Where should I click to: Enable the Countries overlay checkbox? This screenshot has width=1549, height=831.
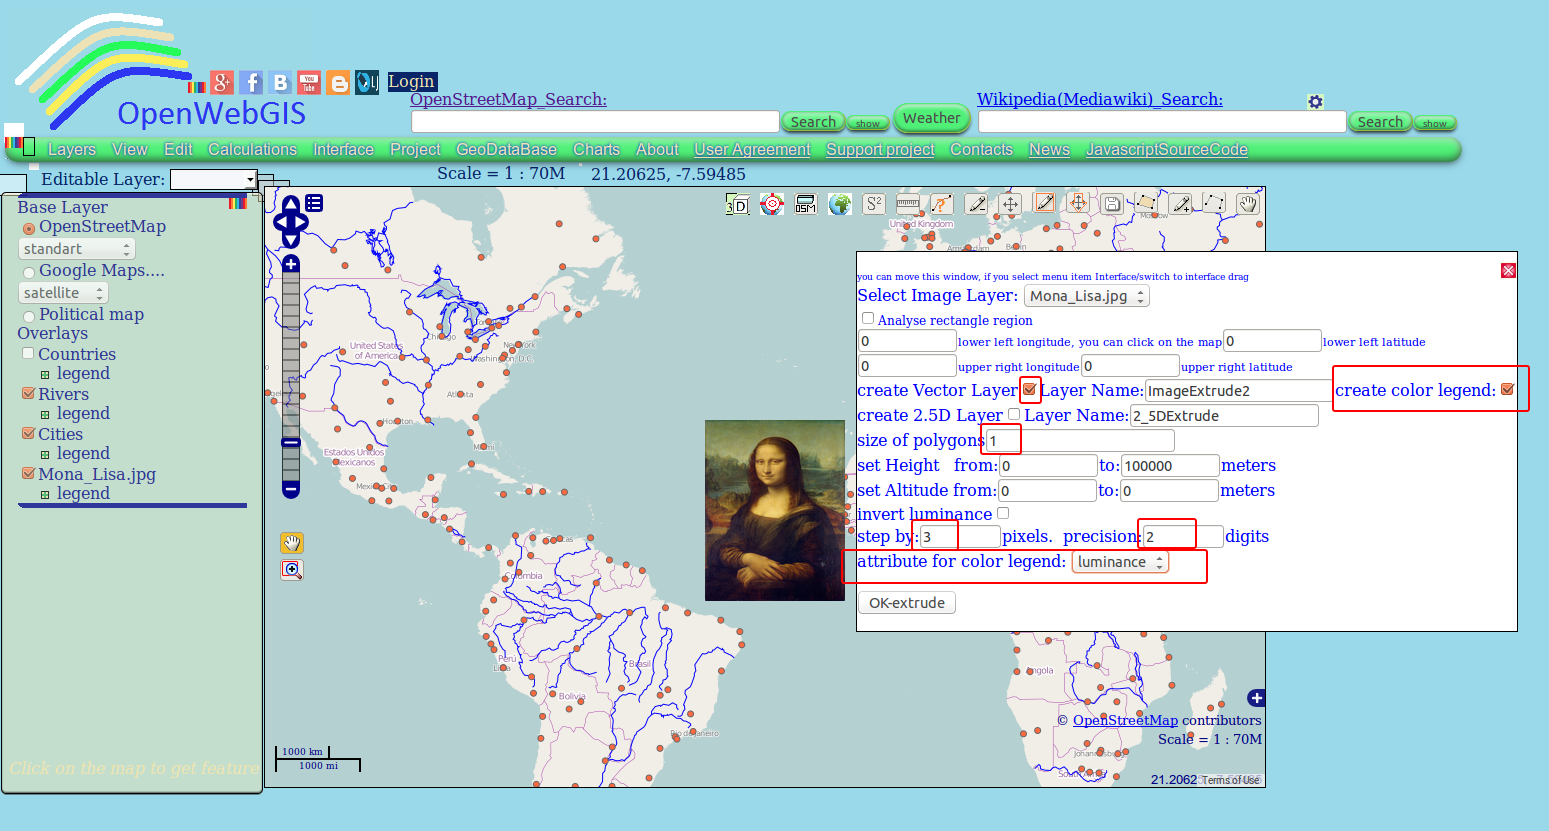coord(28,353)
